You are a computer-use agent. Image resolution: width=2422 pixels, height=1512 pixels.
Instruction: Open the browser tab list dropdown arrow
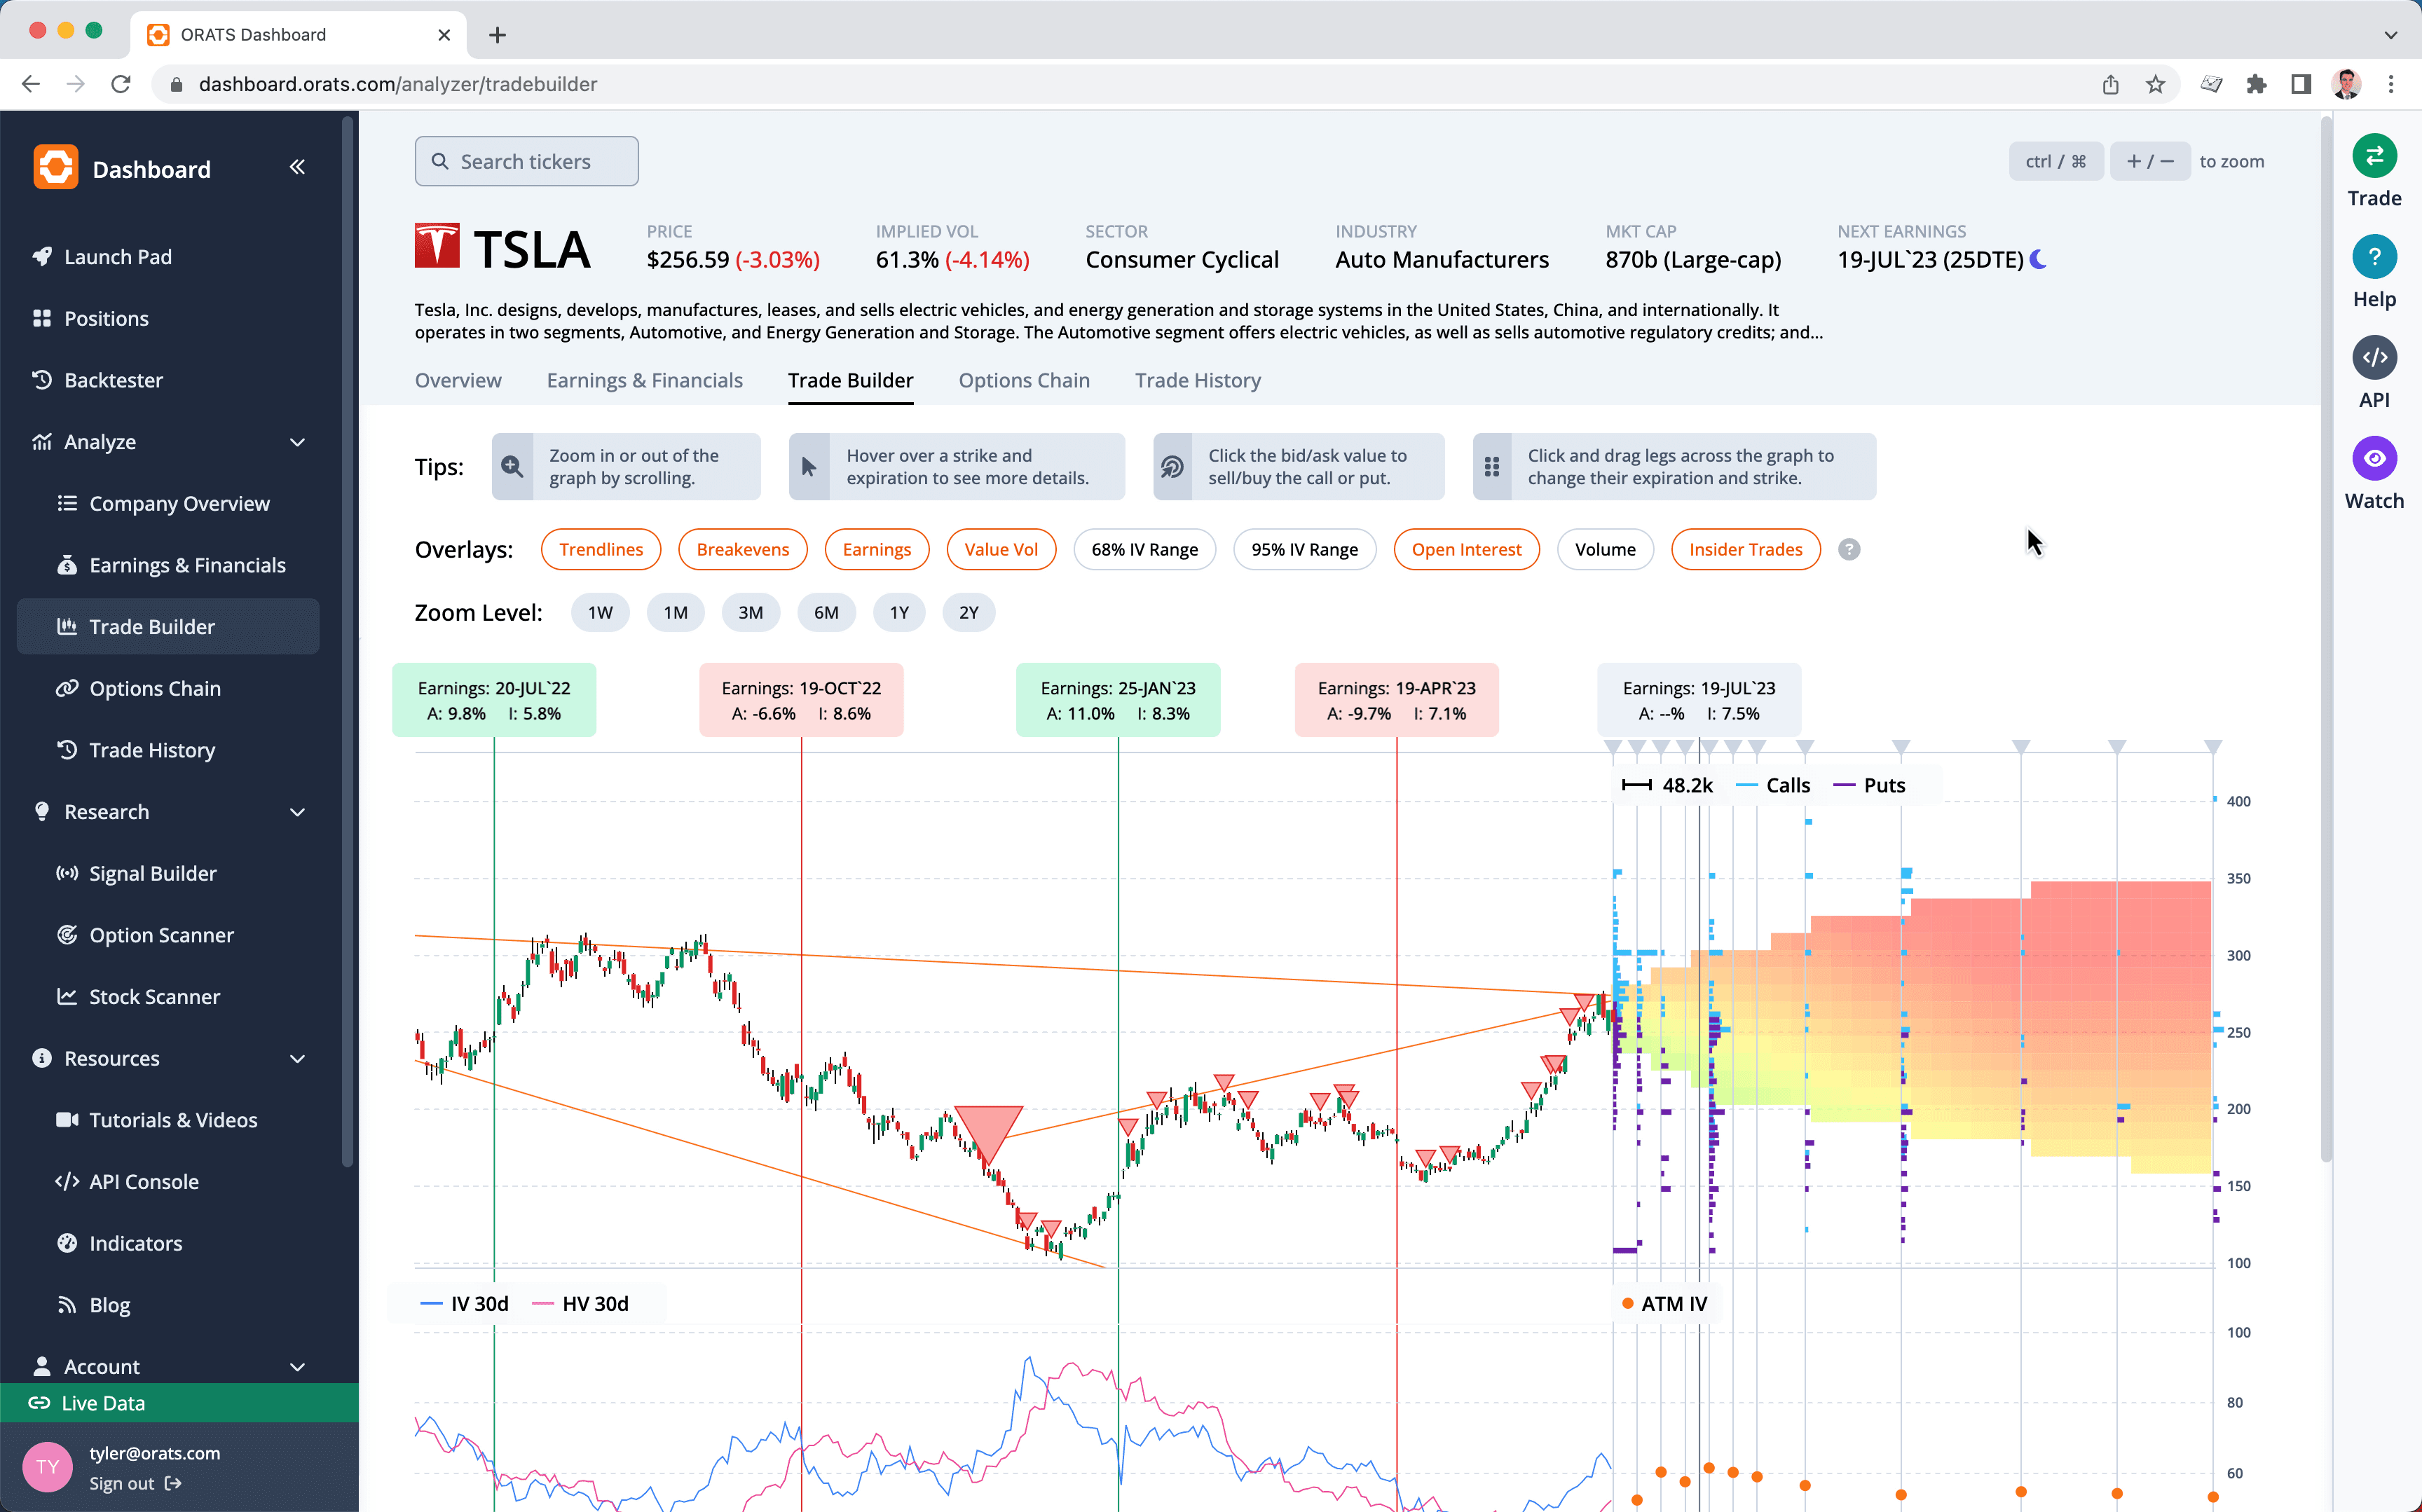[x=2390, y=35]
